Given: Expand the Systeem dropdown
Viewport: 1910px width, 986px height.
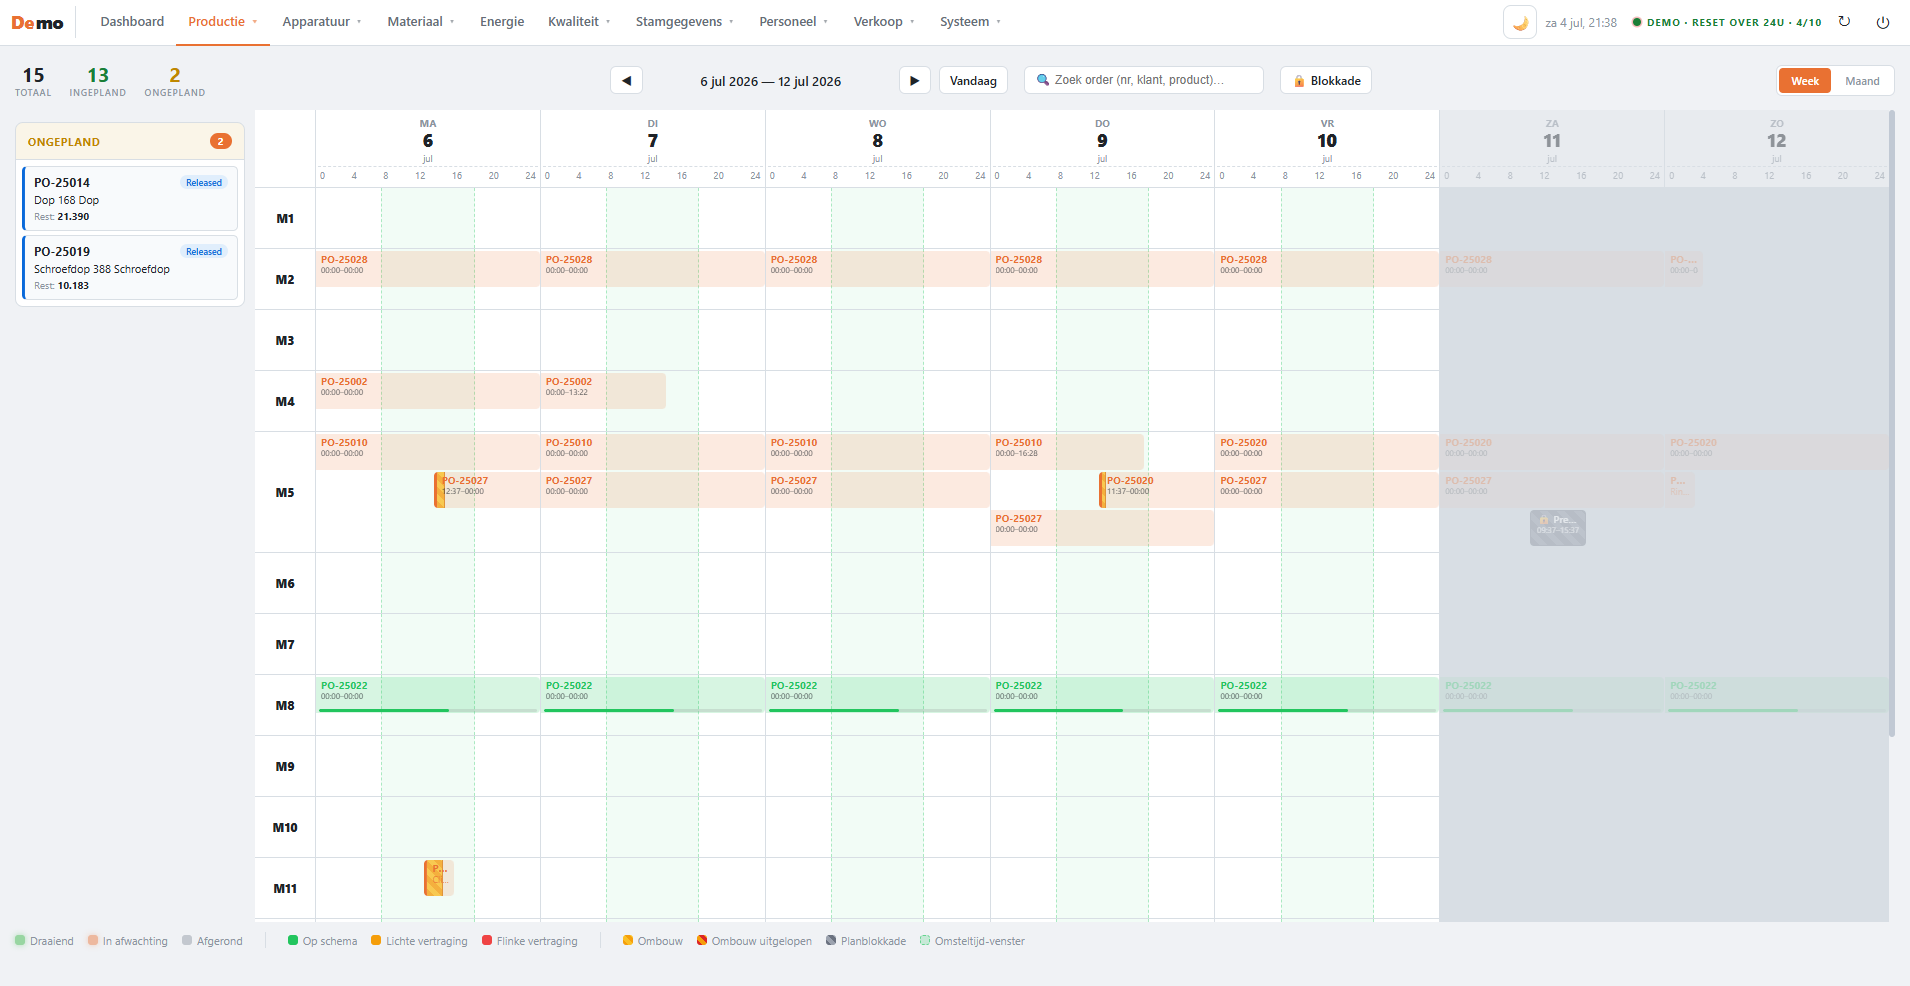Looking at the screenshot, I should (x=970, y=22).
